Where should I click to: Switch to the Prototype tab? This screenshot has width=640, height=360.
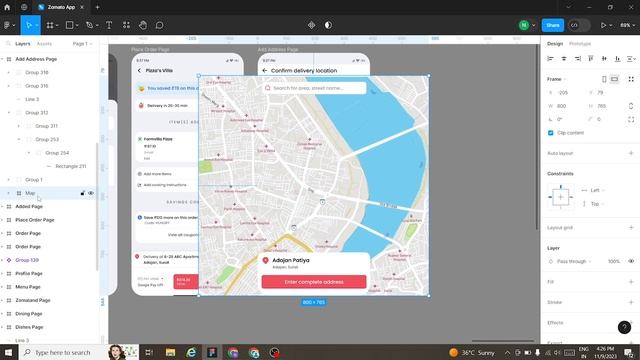pos(580,44)
